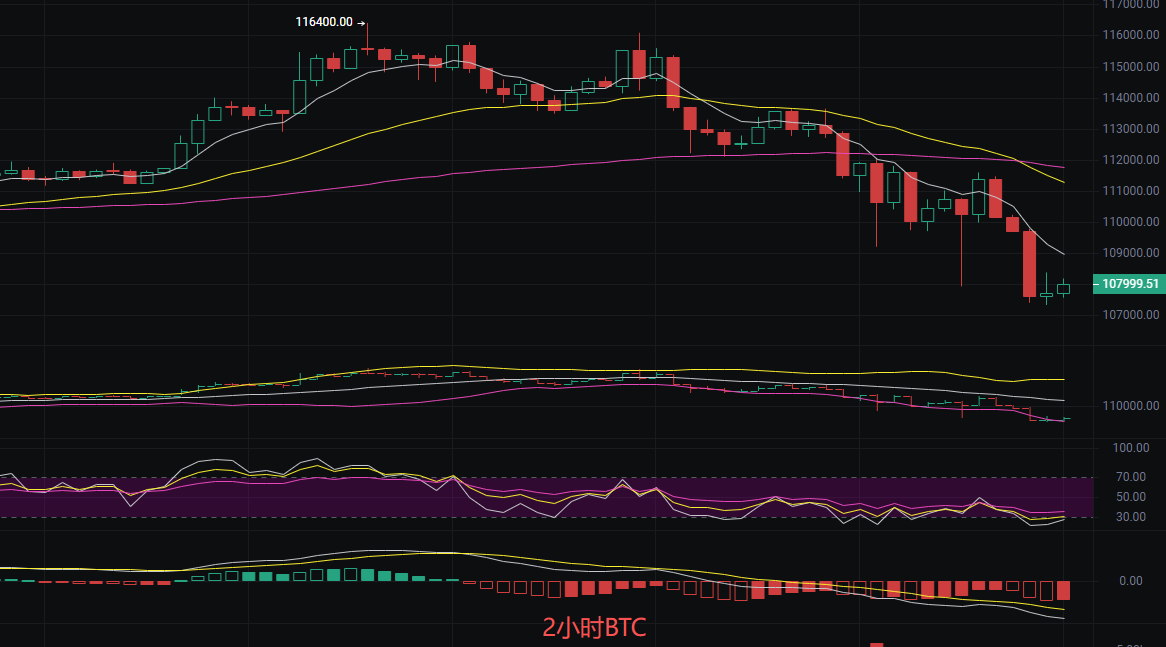1166x647 pixels.
Task: Click the red 2小时BTC caption text
Action: pyautogui.click(x=594, y=628)
